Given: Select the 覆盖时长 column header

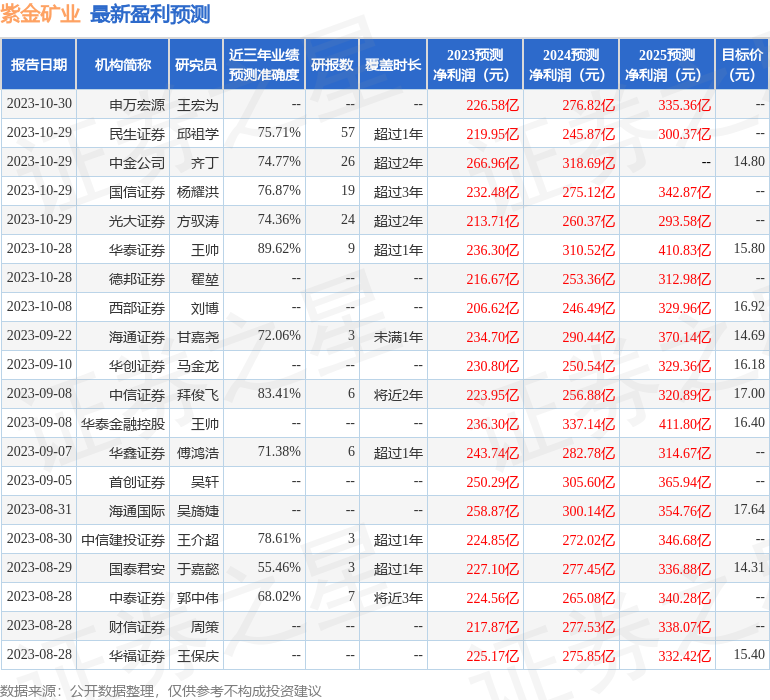Looking at the screenshot, I should (393, 64).
